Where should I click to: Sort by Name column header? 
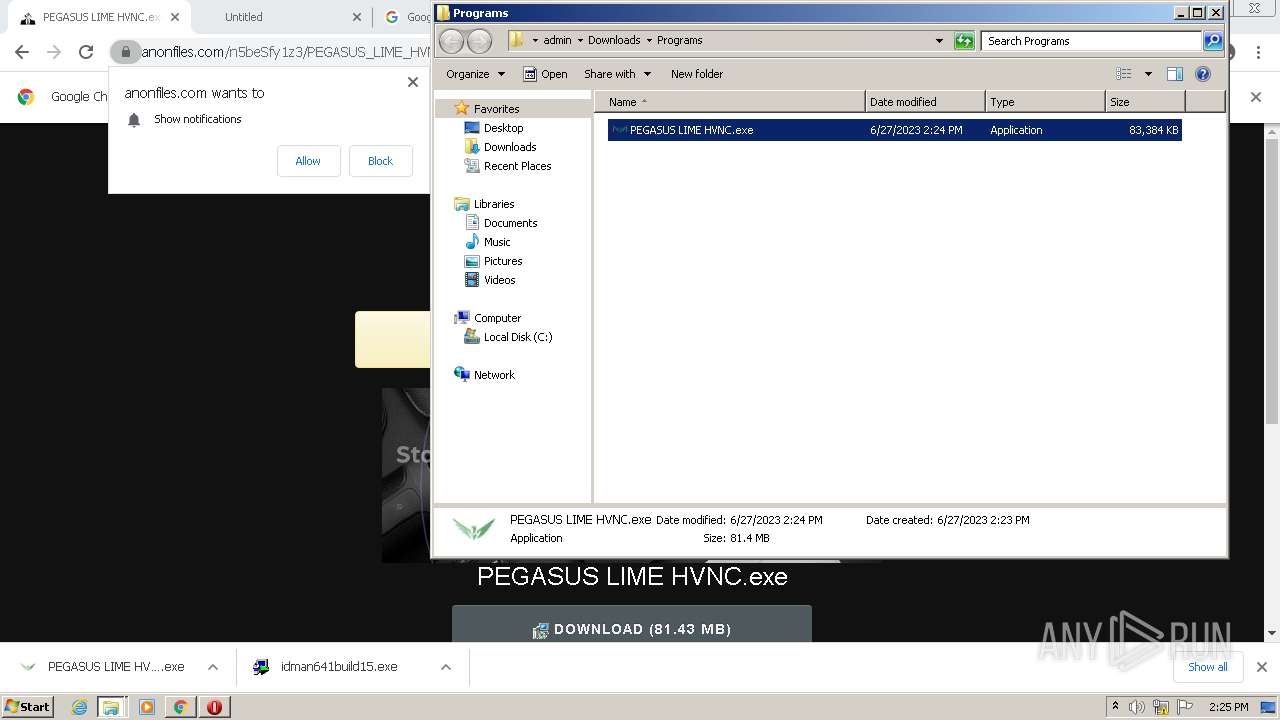click(730, 102)
